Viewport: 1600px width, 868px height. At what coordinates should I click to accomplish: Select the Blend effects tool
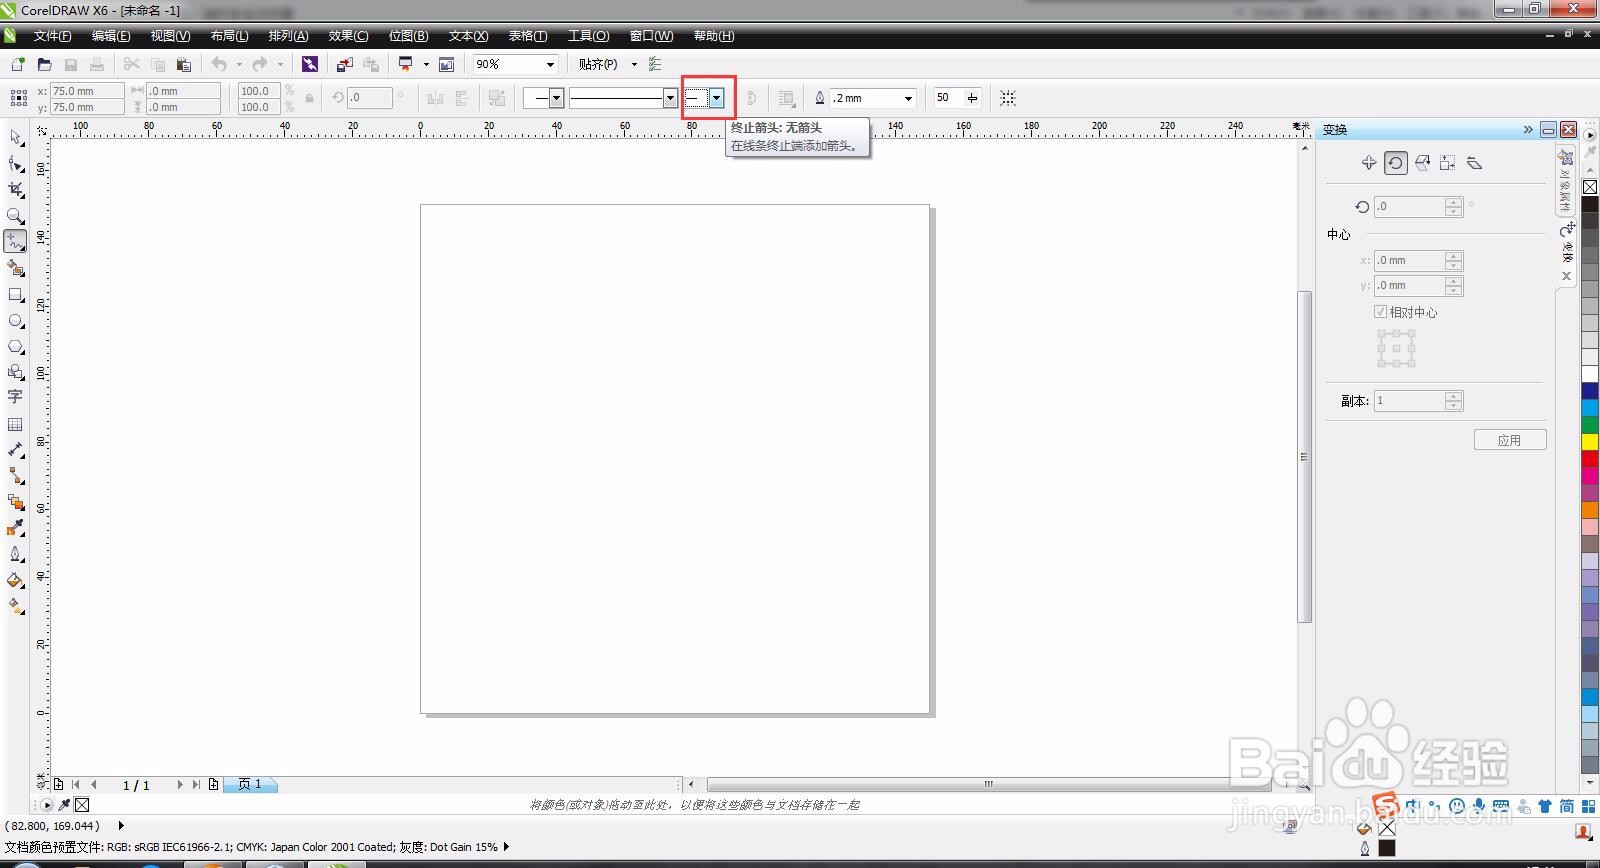click(15, 502)
